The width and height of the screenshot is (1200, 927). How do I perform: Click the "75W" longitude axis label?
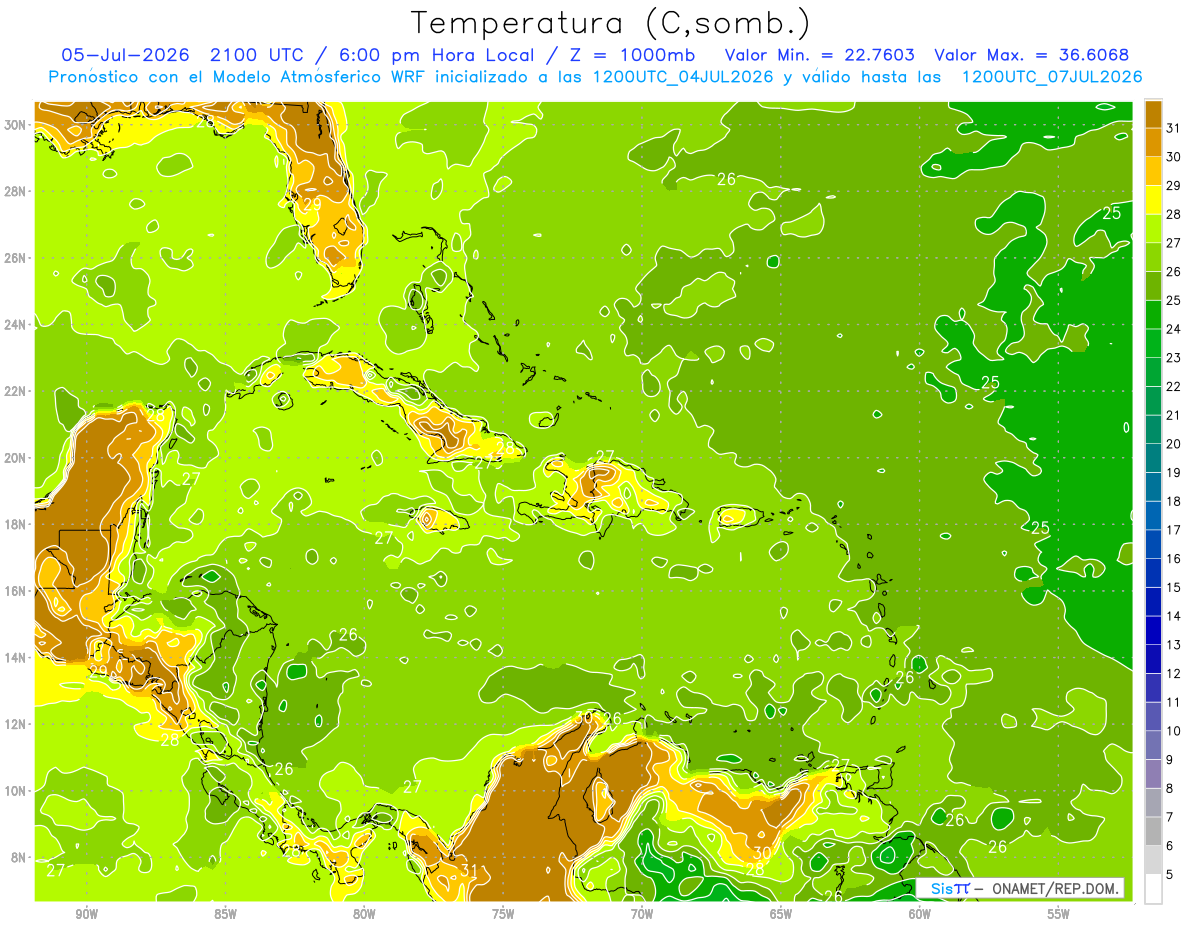point(503,914)
